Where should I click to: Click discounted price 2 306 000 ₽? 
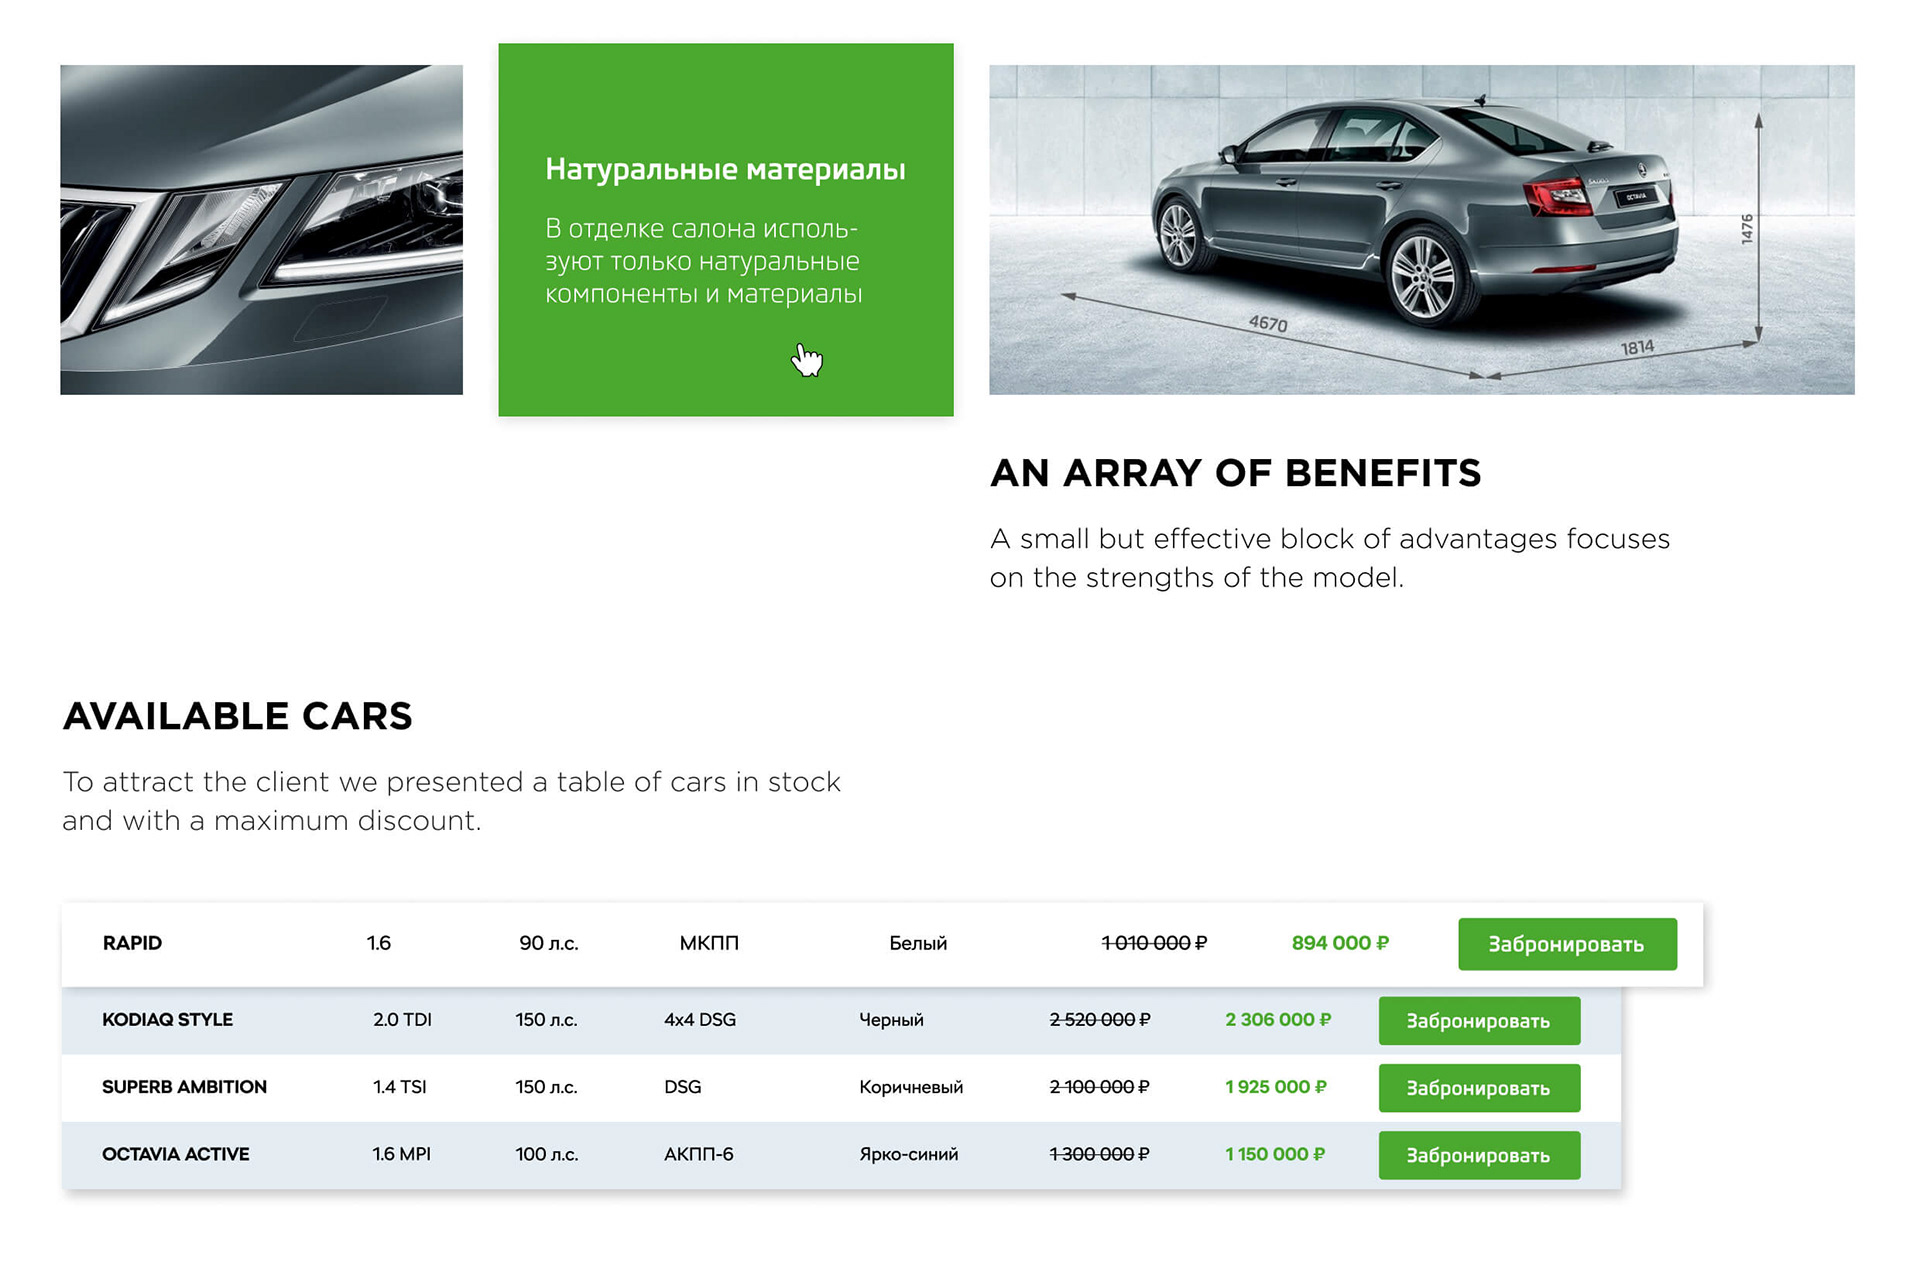coord(1278,1020)
